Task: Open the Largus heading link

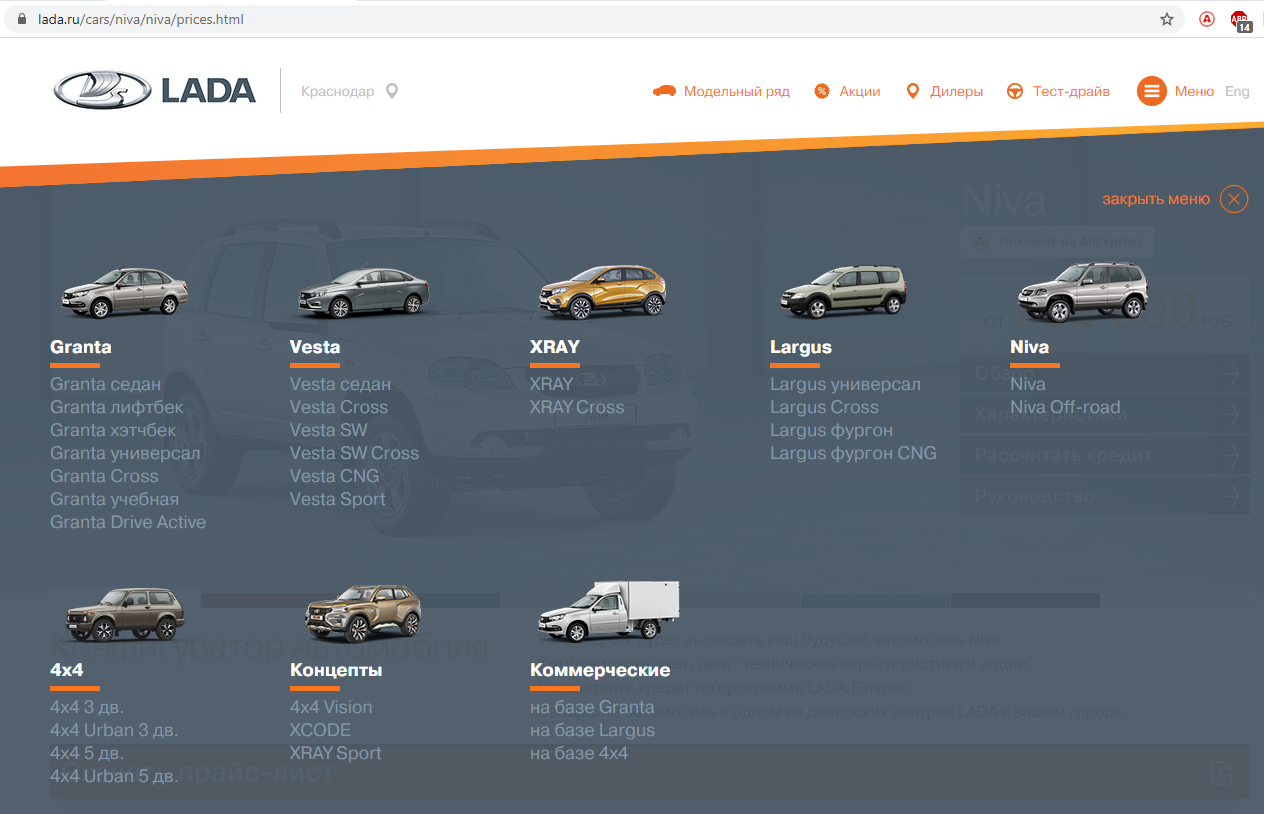Action: click(801, 347)
